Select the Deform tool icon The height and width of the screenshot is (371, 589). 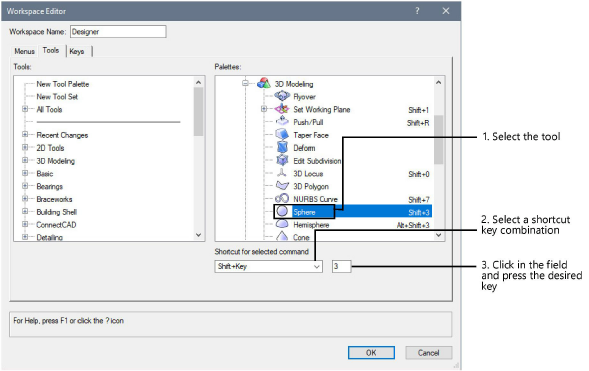coord(282,147)
